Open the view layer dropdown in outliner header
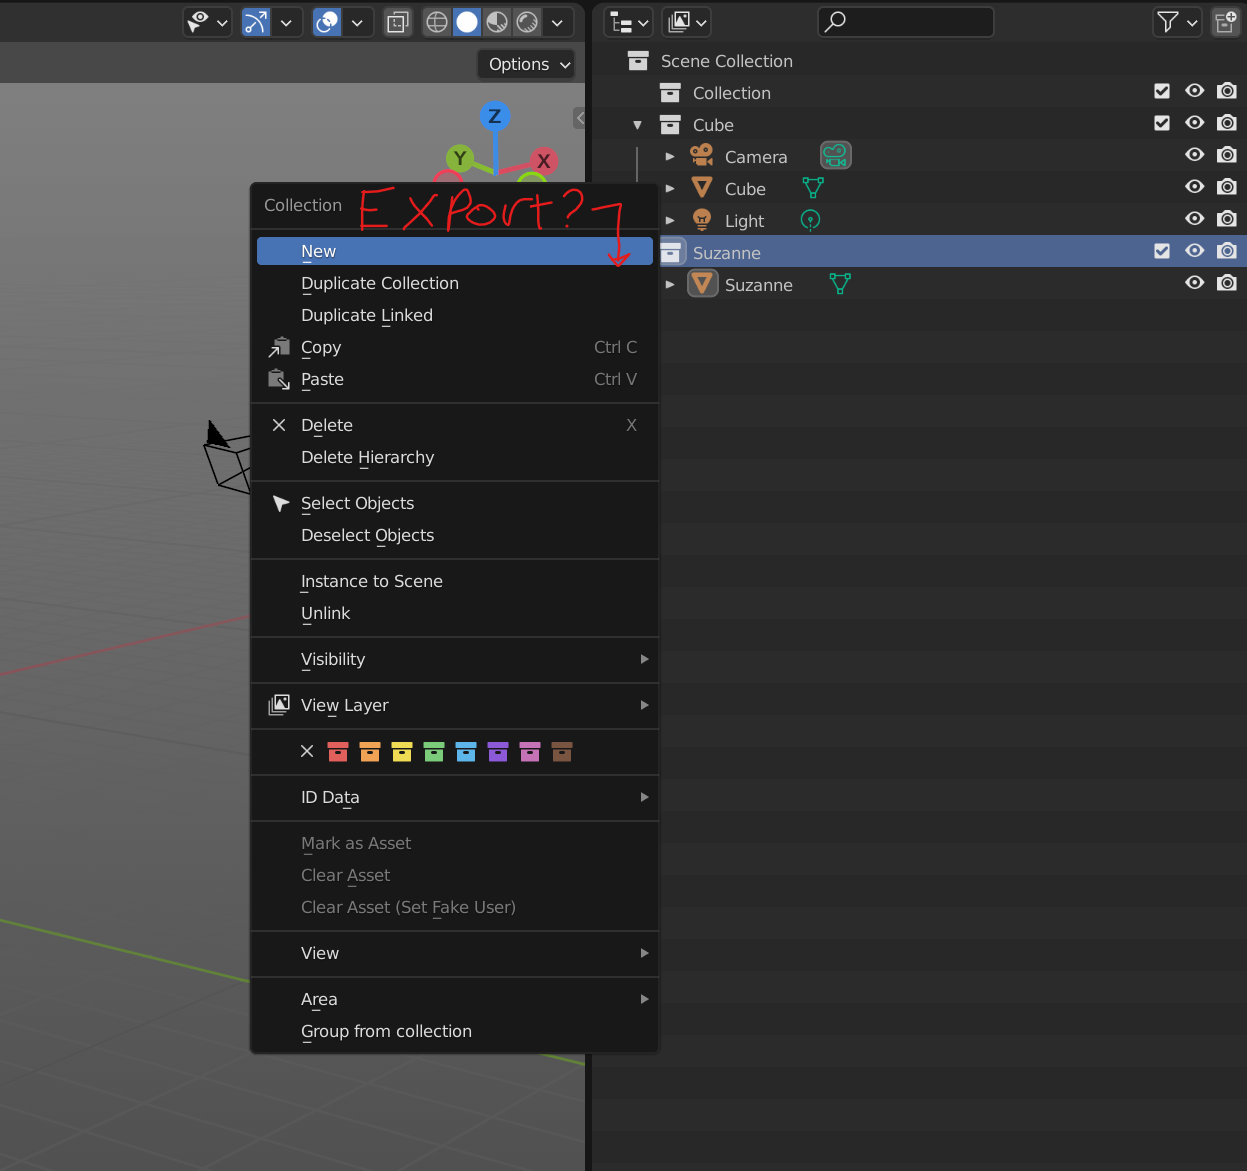 (x=686, y=22)
